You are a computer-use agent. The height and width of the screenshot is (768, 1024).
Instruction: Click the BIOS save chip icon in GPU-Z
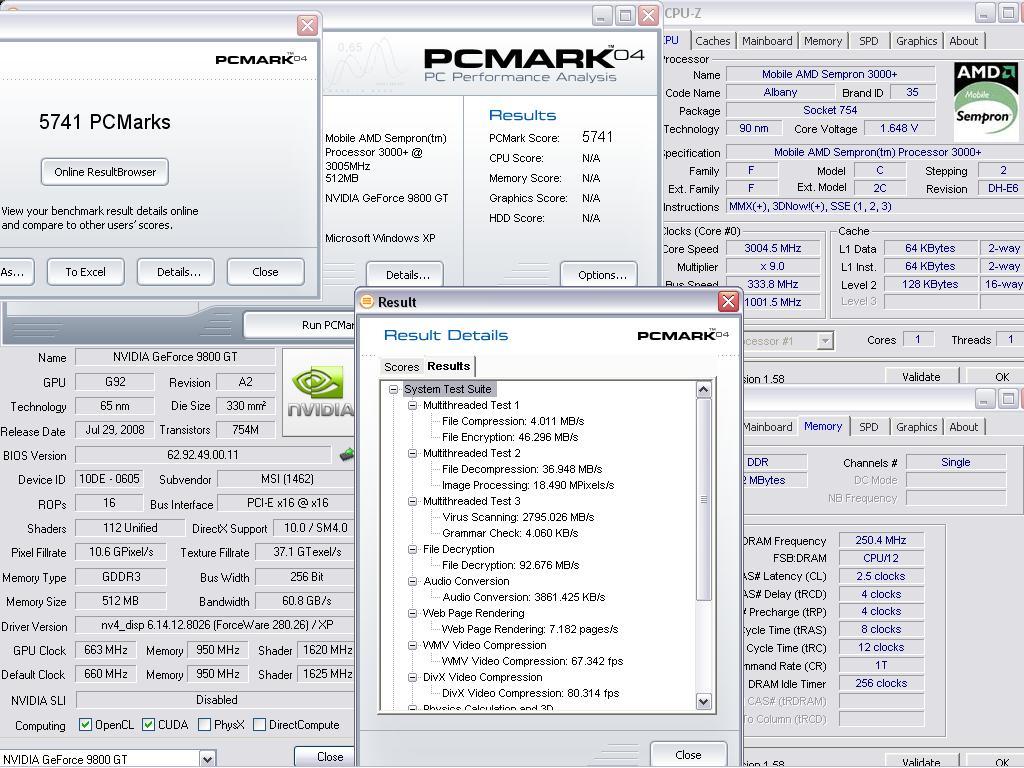(346, 454)
